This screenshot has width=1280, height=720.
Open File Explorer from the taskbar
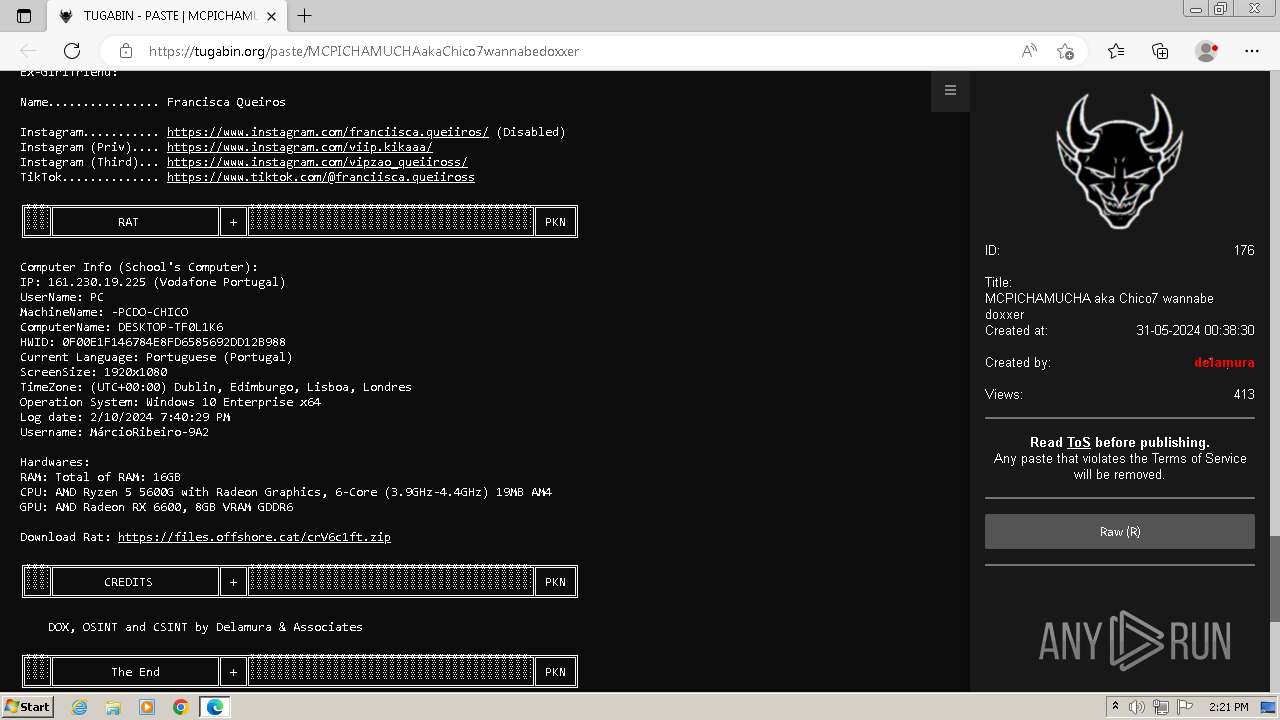pos(113,707)
